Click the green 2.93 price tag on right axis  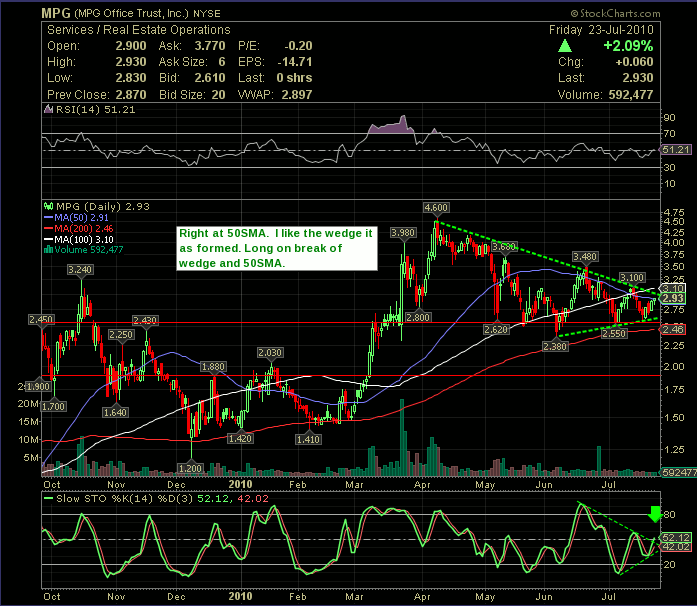coord(673,298)
